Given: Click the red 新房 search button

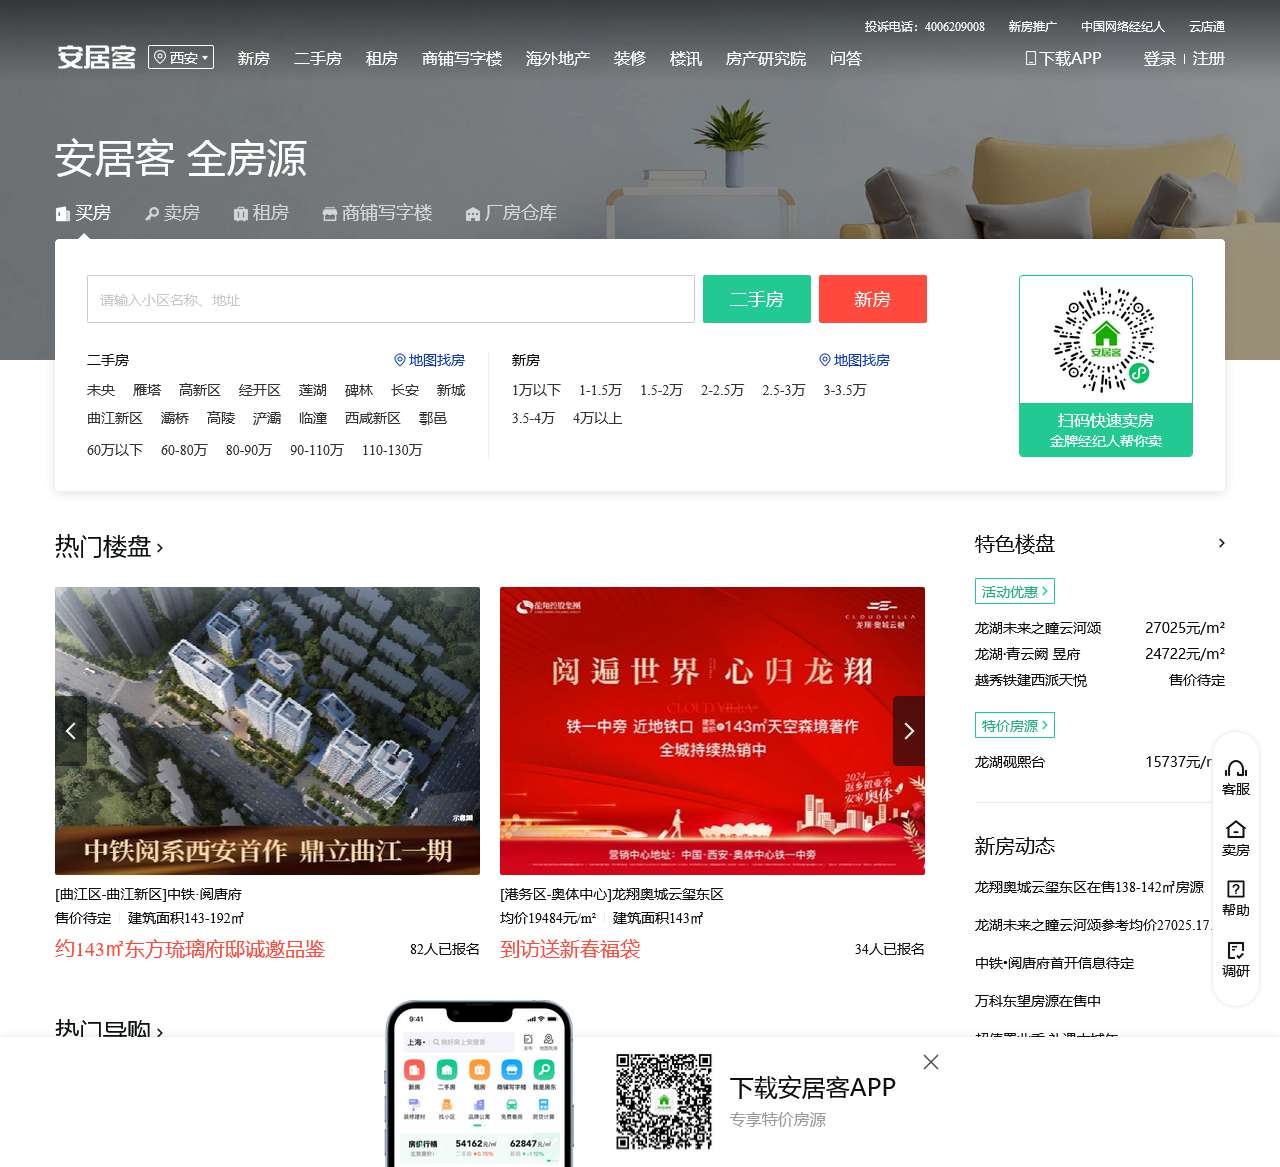Looking at the screenshot, I should [x=873, y=299].
